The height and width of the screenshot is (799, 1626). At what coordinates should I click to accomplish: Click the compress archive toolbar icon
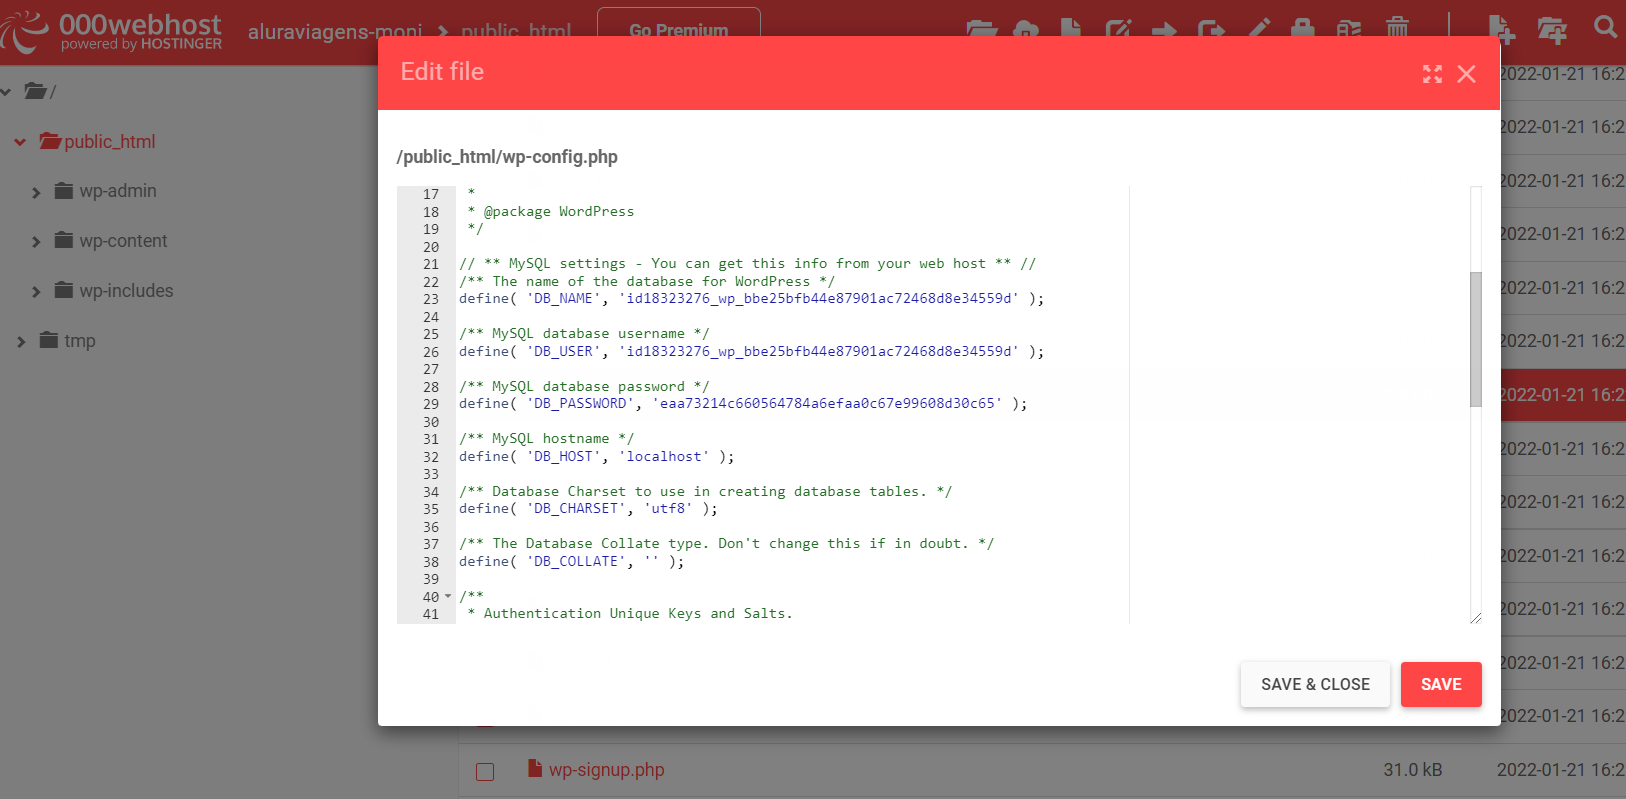click(1349, 28)
